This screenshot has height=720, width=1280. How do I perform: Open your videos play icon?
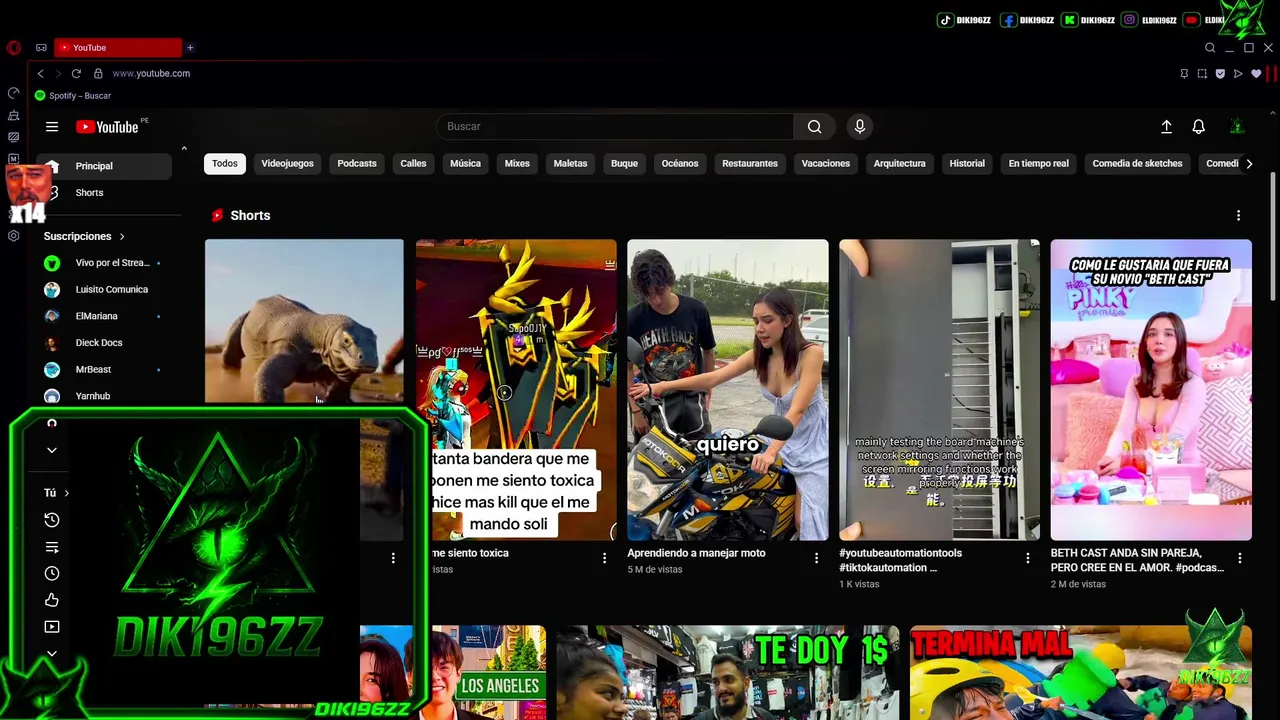tap(52, 627)
